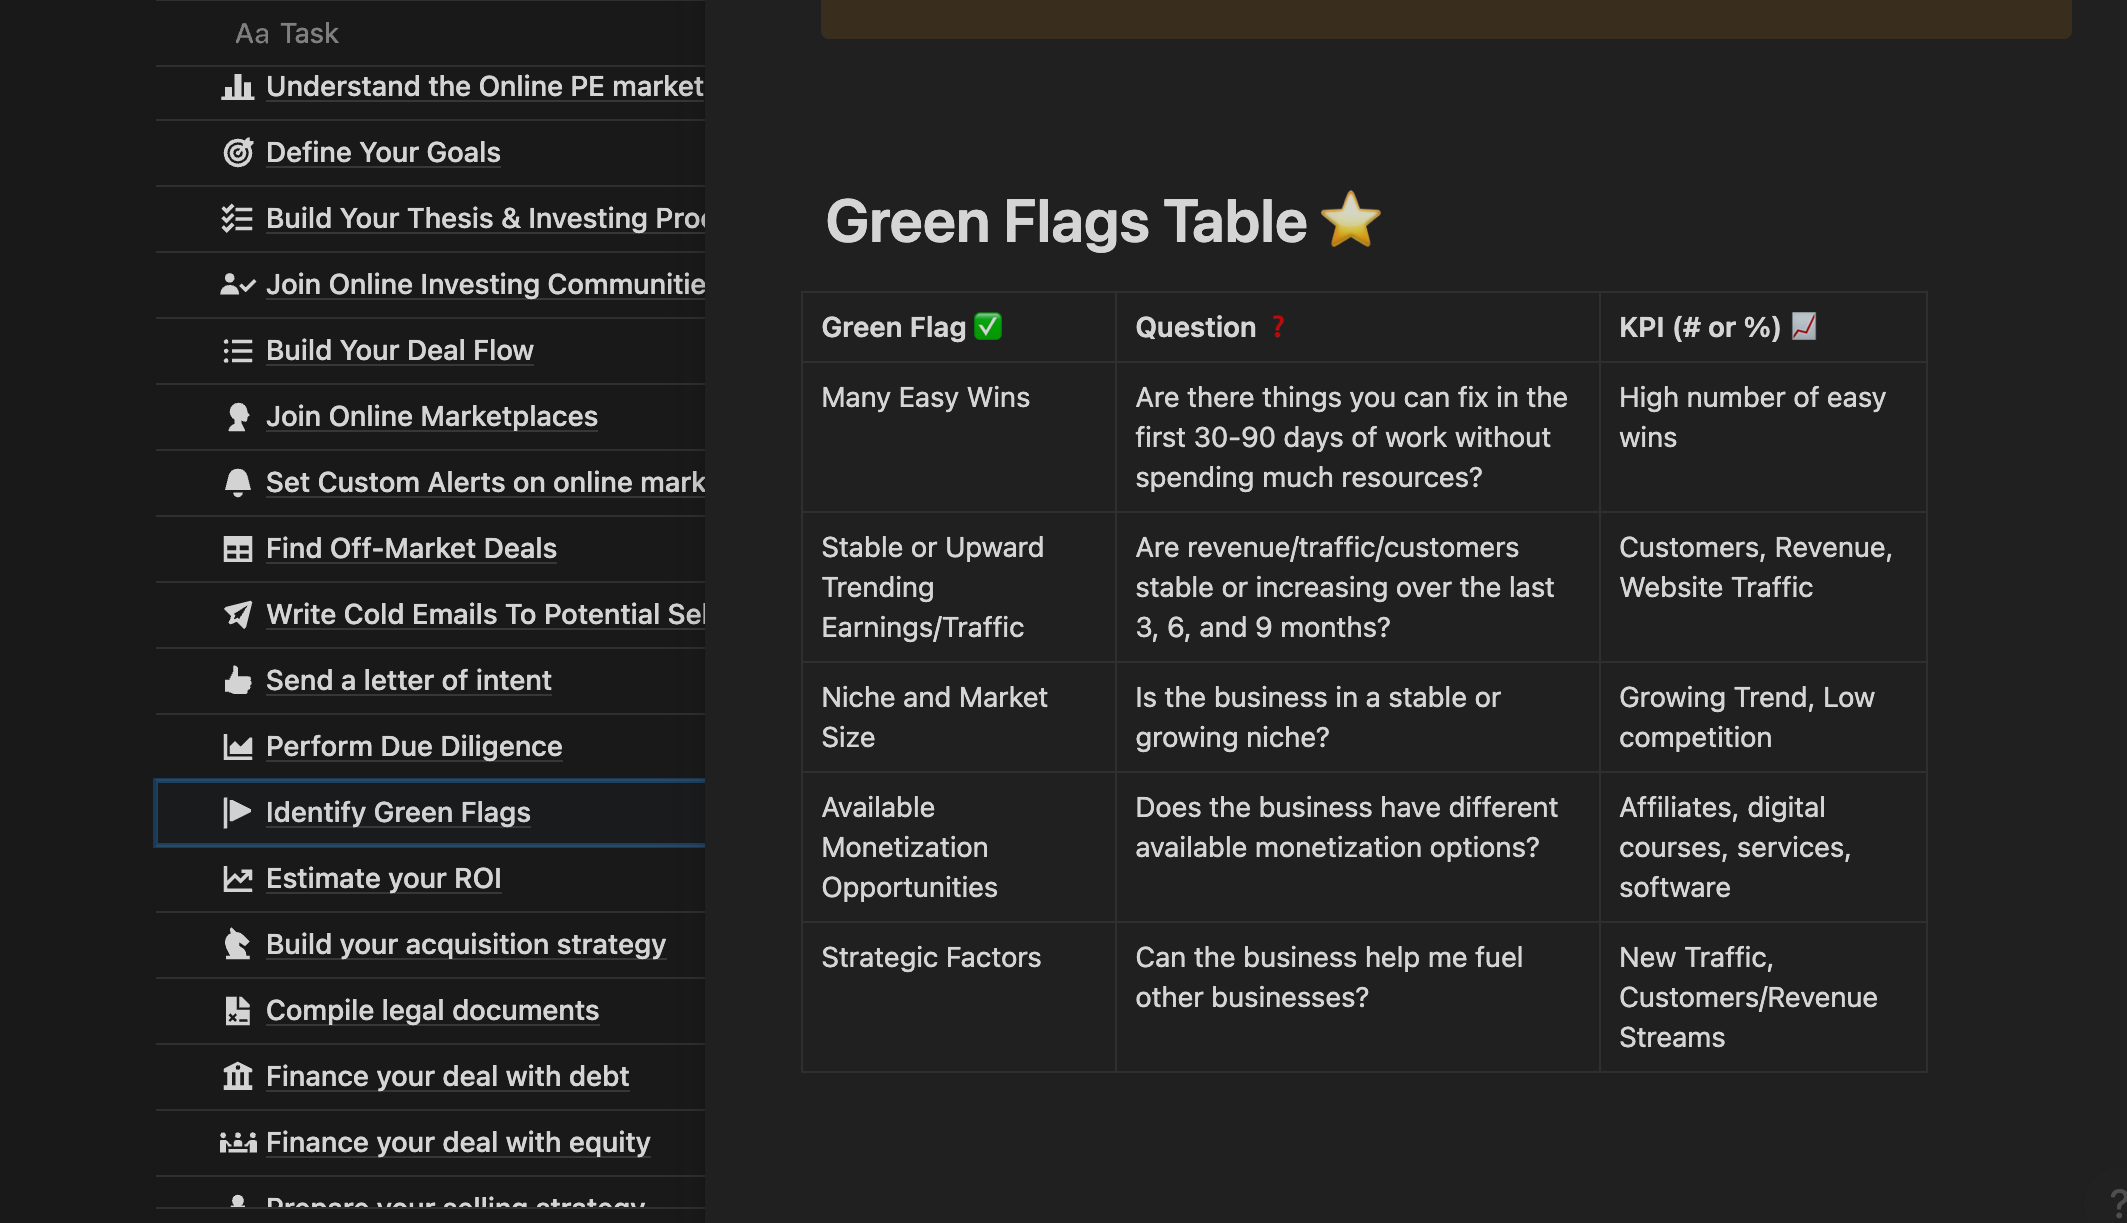Click the Available Monetization Opportunities cell
Screen dimensions: 2127x1223
tap(958, 847)
